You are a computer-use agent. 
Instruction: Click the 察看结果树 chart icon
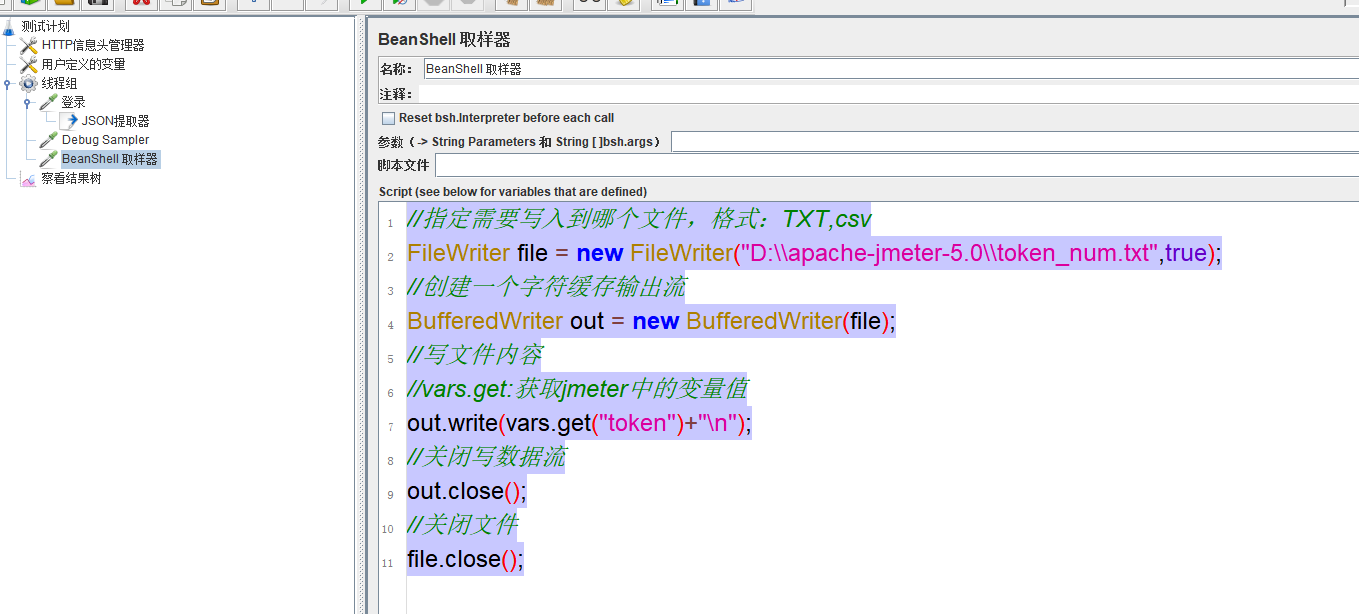click(x=29, y=179)
